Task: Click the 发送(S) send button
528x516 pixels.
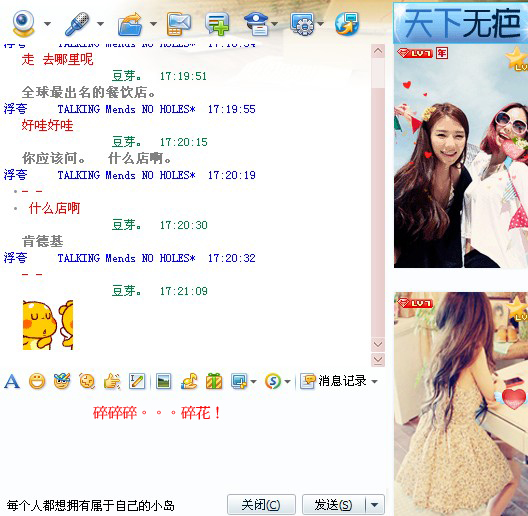Action: pyautogui.click(x=334, y=505)
